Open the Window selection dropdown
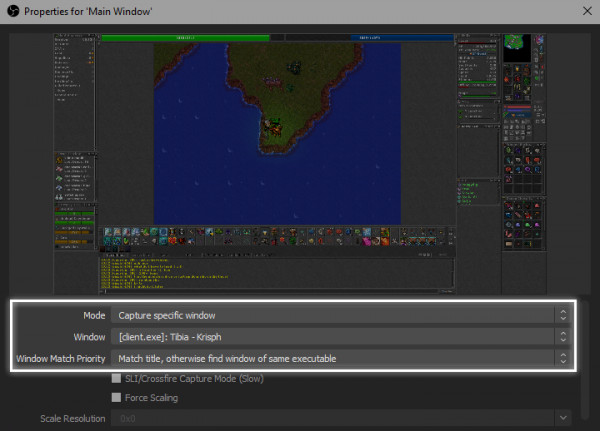This screenshot has width=600, height=431. coord(341,337)
